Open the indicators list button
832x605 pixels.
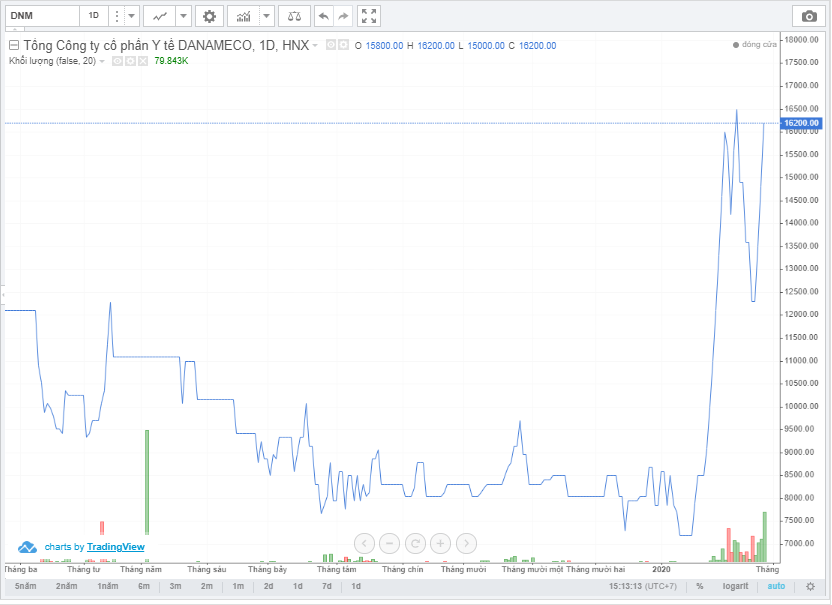(x=244, y=16)
